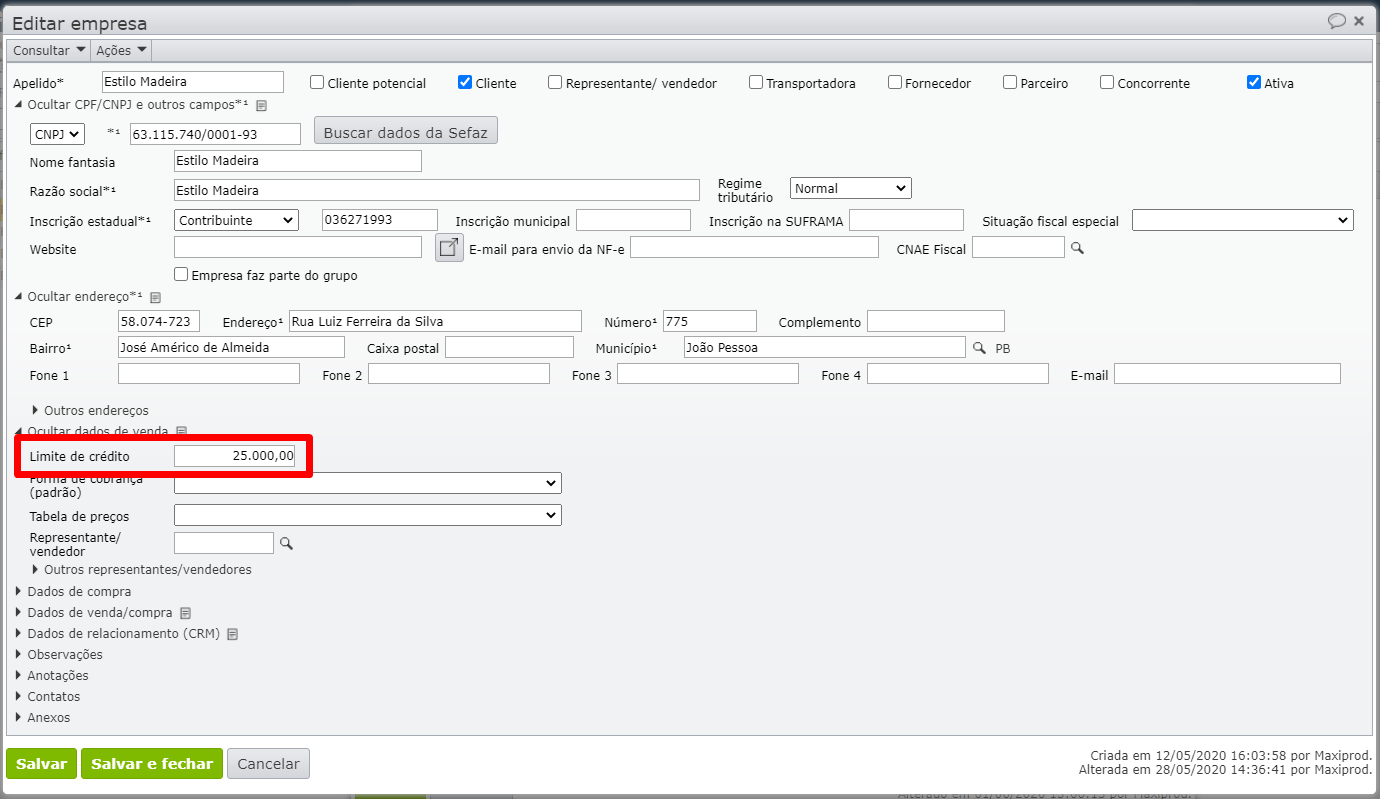The width and height of the screenshot is (1380, 799).
Task: Click the Bairro input field
Action: click(x=231, y=347)
